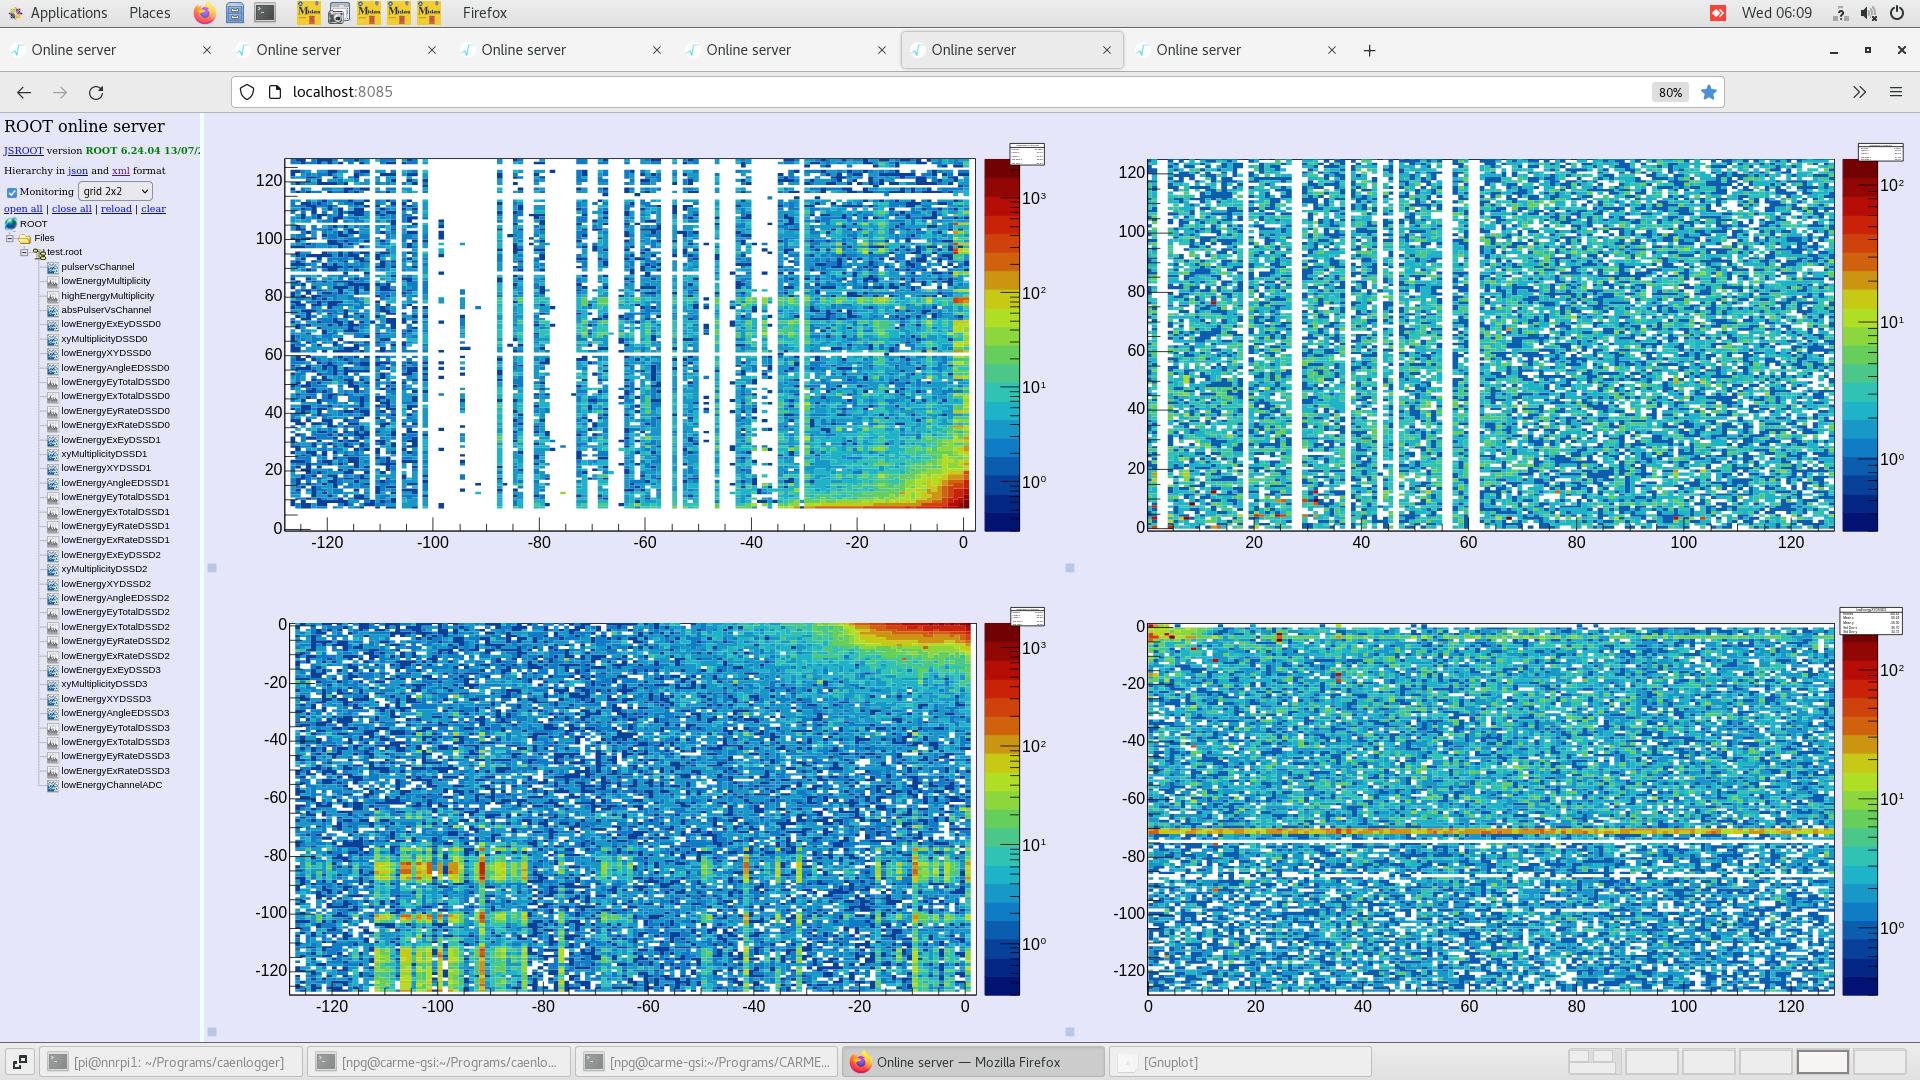Click the 'close all' link
This screenshot has width=1920, height=1080.
tap(71, 209)
